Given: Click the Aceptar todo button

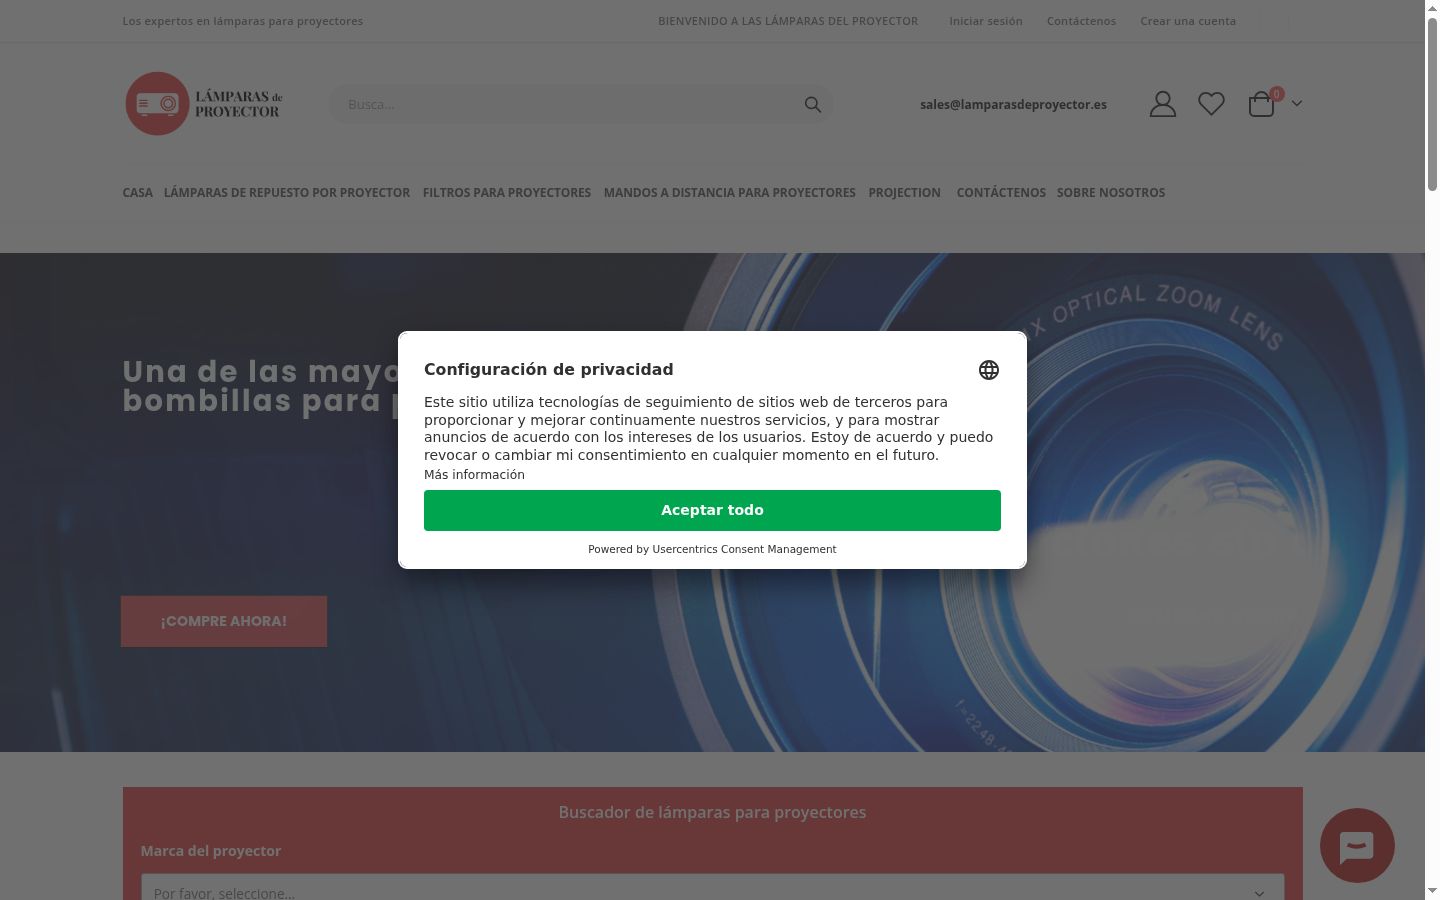Looking at the screenshot, I should tap(712, 510).
